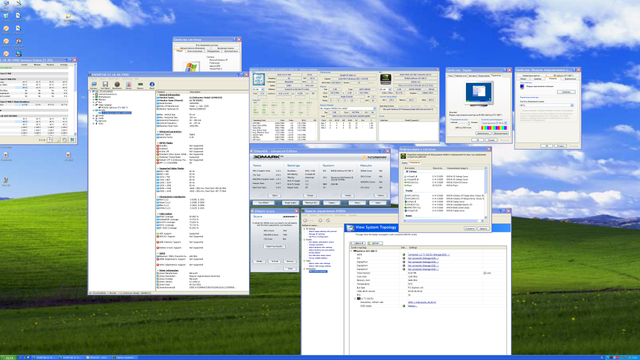640x360 pixels.
Task: Expand Motherboard node in HWiNFO32 tree
Action: point(93,97)
